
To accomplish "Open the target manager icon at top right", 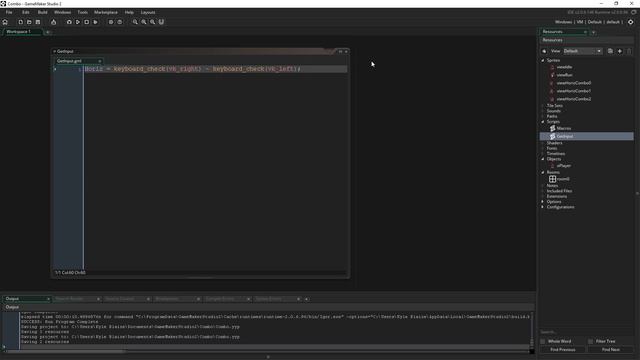I will (x=631, y=22).
